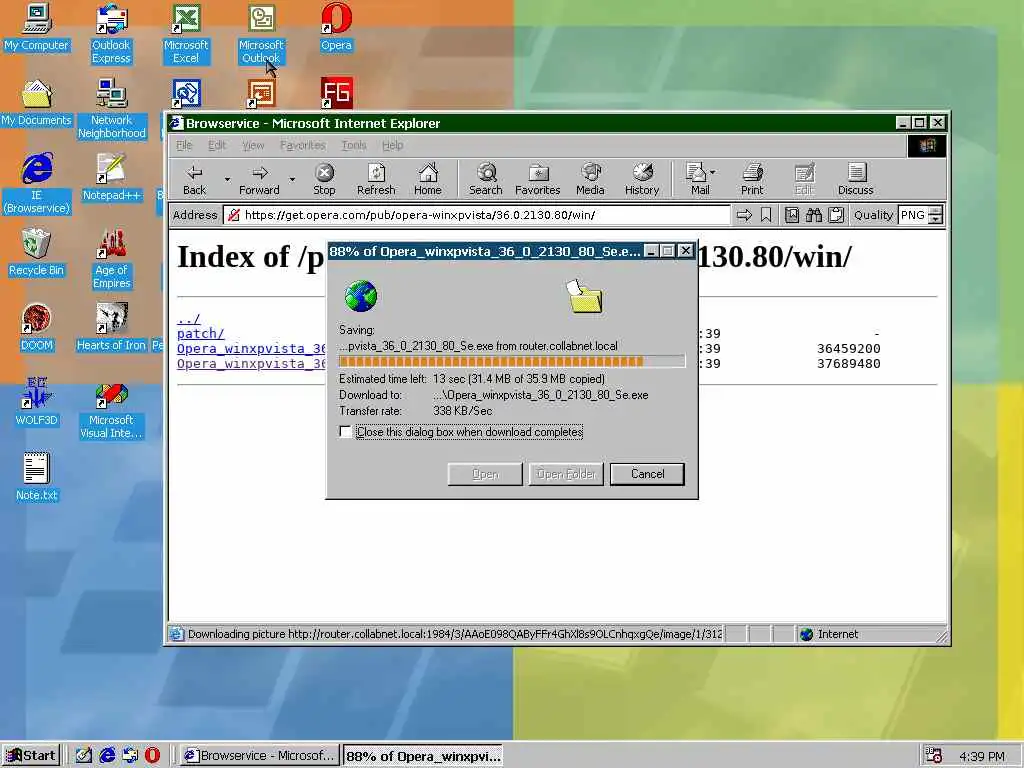
Task: Open the Note.txt desktop file
Action: pyautogui.click(x=36, y=477)
